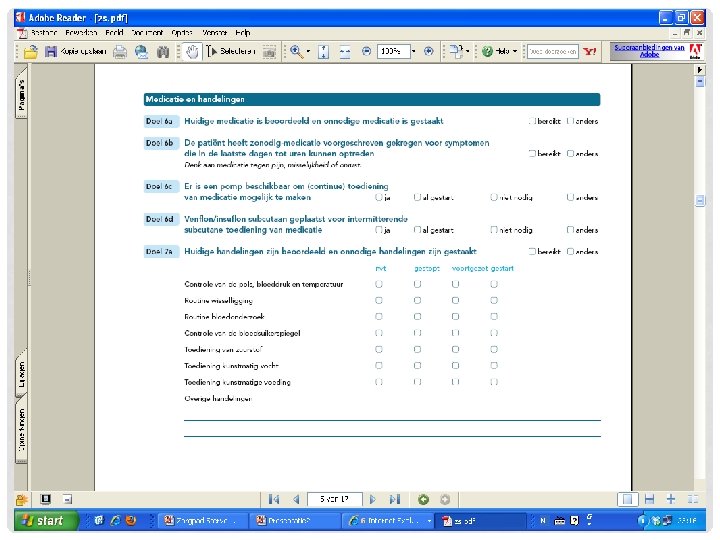Expand the Help toolbar dropdown arrow

click(515, 51)
